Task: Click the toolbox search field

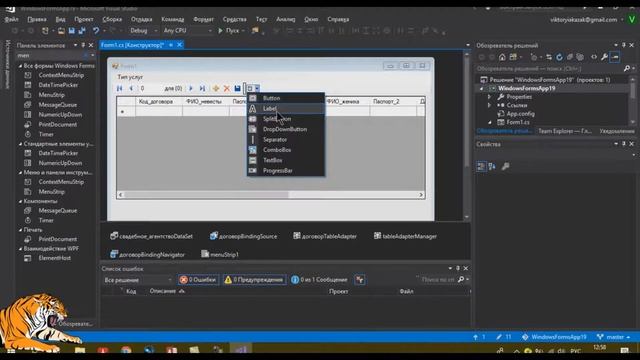Action: tap(51, 56)
